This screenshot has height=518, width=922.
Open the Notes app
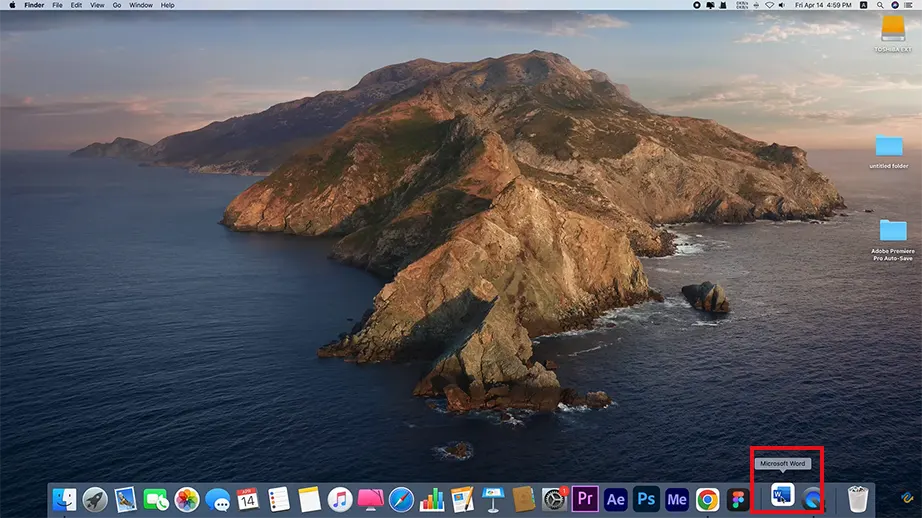309,500
